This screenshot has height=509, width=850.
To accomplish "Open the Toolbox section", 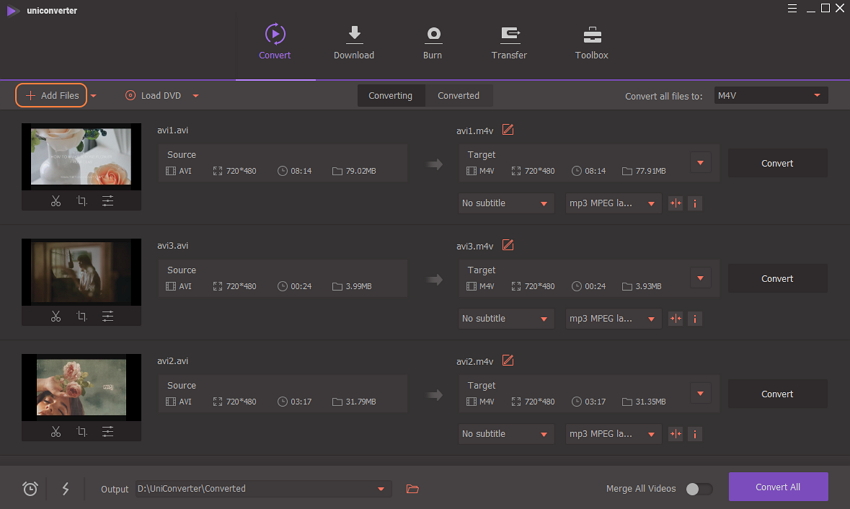I will tap(591, 42).
